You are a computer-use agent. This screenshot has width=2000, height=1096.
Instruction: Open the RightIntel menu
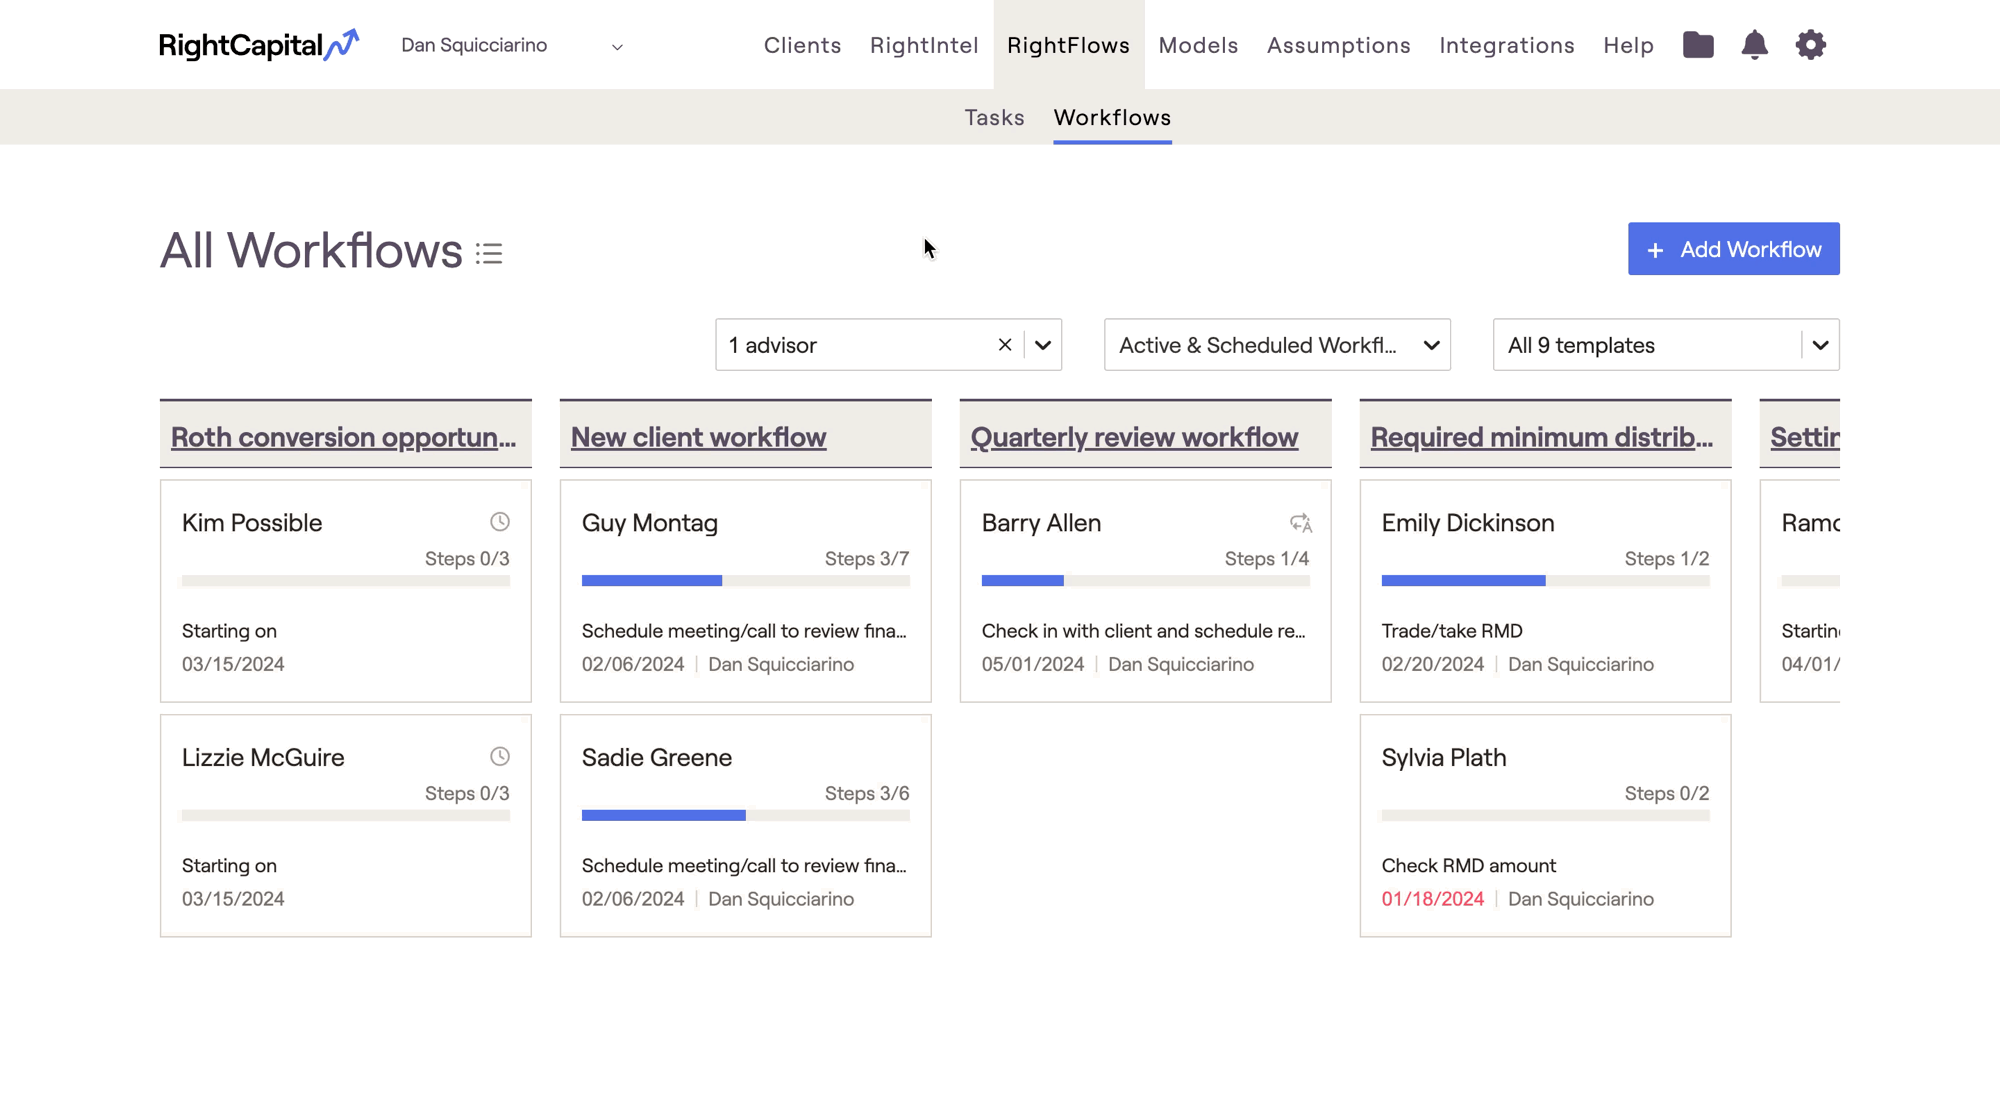pyautogui.click(x=923, y=46)
